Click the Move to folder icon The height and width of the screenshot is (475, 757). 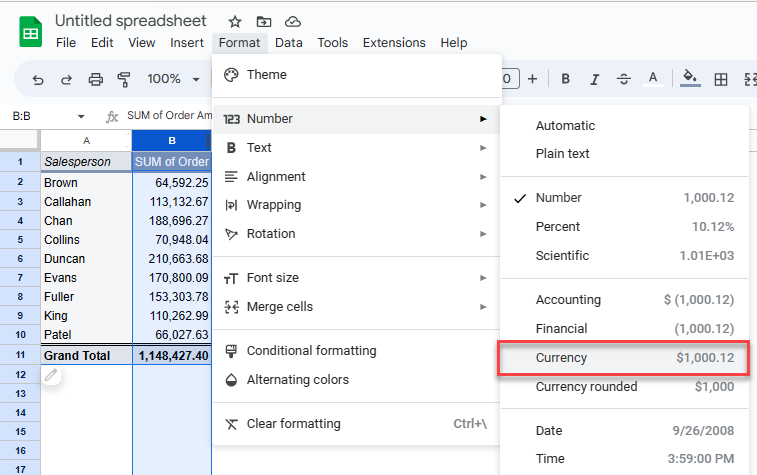264,21
